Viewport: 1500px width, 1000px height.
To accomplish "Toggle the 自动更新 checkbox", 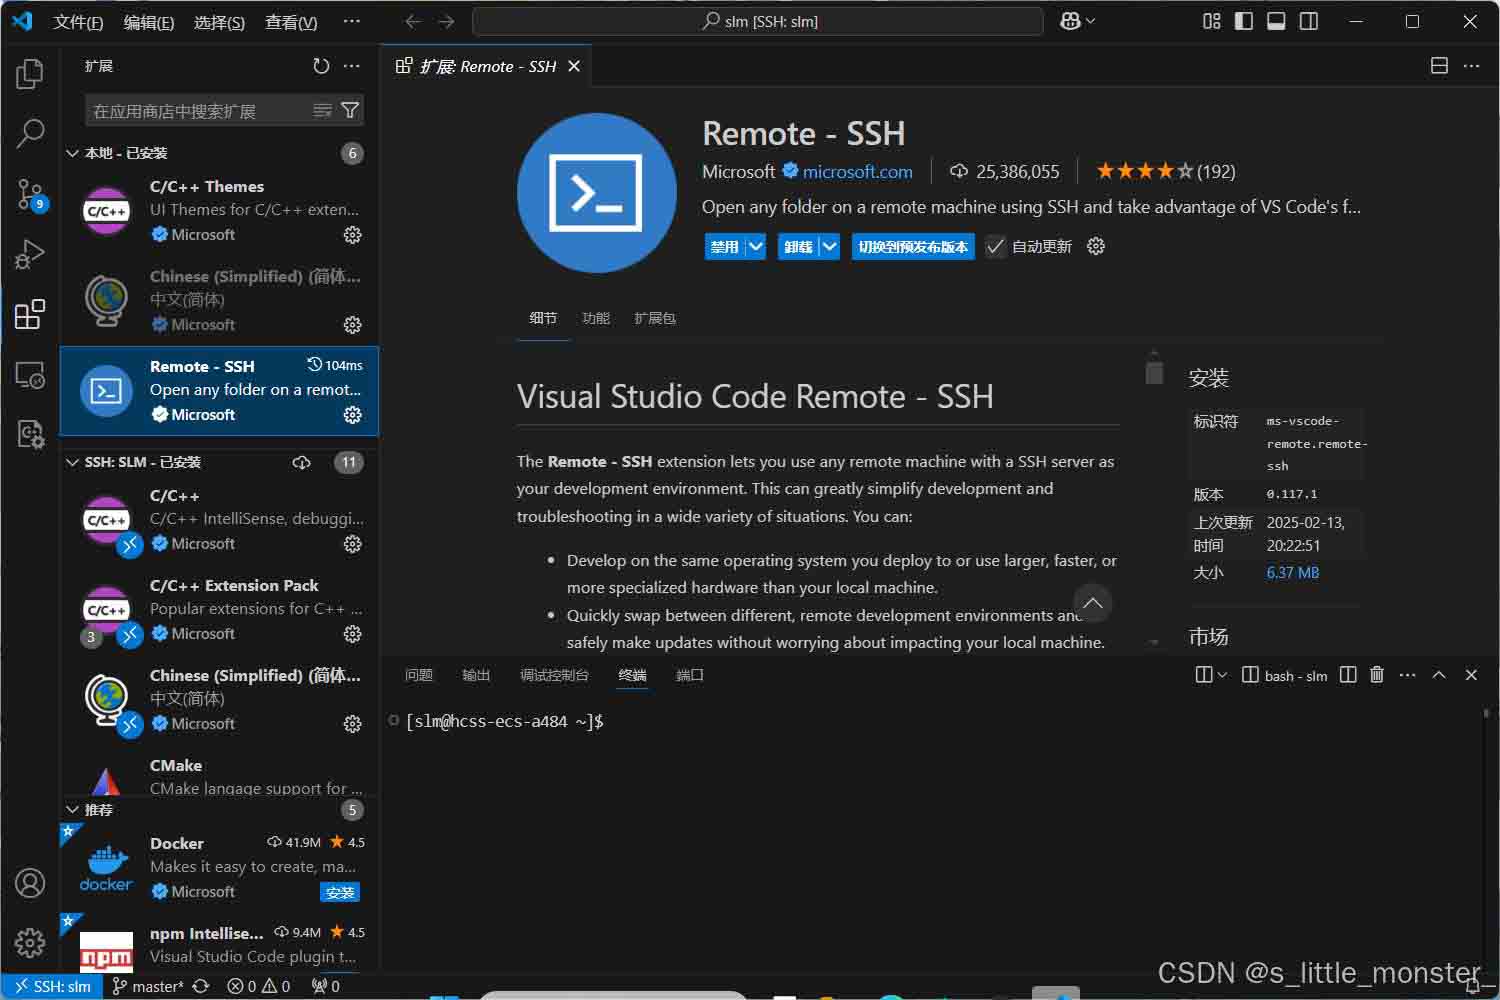I will pos(995,247).
